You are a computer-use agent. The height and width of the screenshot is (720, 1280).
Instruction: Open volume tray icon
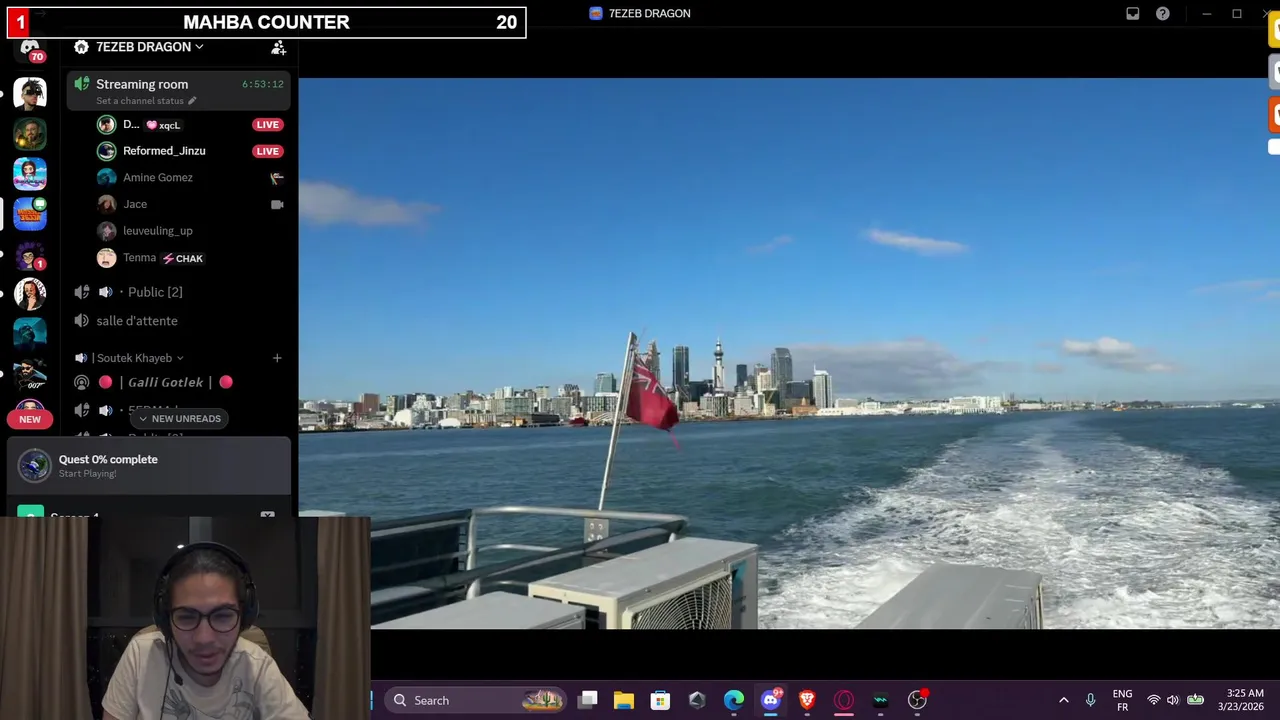pos(1172,700)
